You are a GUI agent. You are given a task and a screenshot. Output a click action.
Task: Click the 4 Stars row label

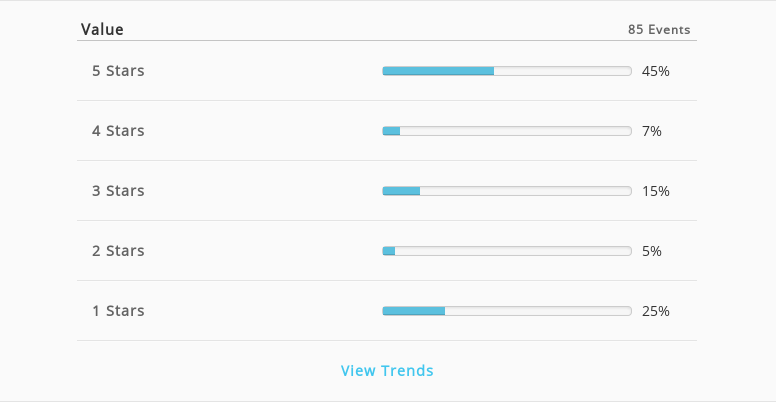tap(118, 131)
